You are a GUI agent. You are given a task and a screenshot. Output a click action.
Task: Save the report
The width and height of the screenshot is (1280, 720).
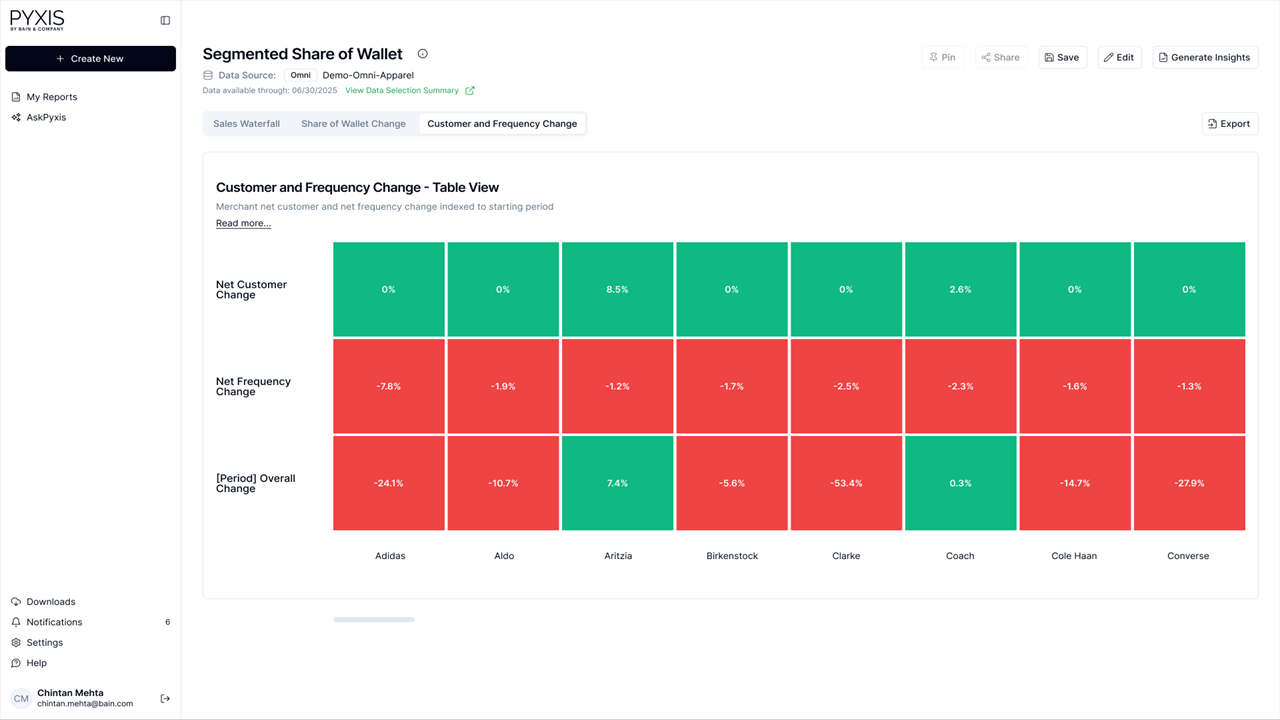tap(1062, 57)
